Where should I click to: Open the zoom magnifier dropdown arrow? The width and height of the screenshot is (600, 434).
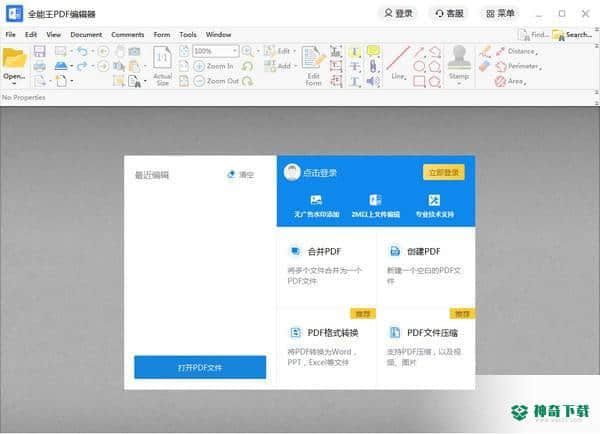[x=258, y=51]
